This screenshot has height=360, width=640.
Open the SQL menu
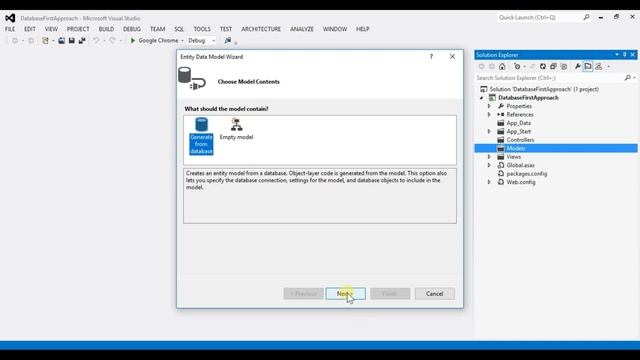pyautogui.click(x=179, y=29)
